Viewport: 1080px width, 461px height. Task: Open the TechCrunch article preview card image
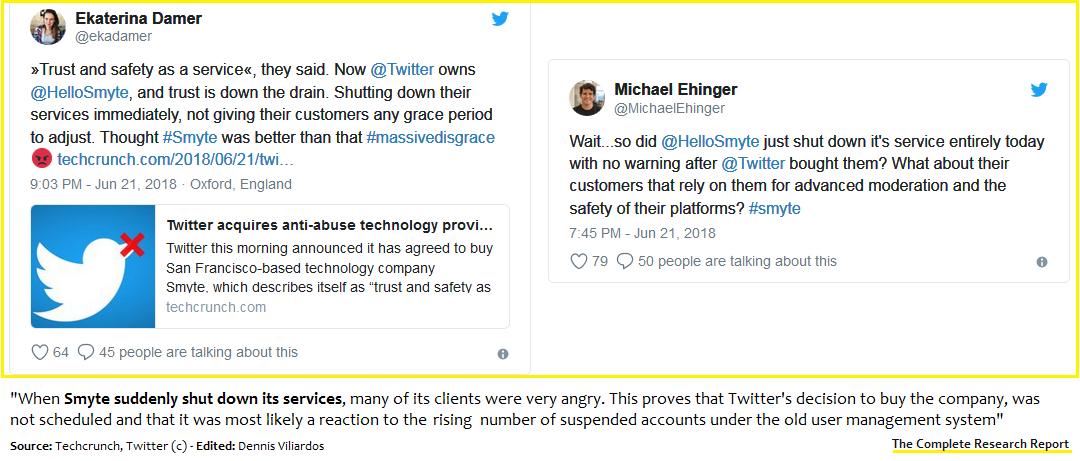click(94, 266)
